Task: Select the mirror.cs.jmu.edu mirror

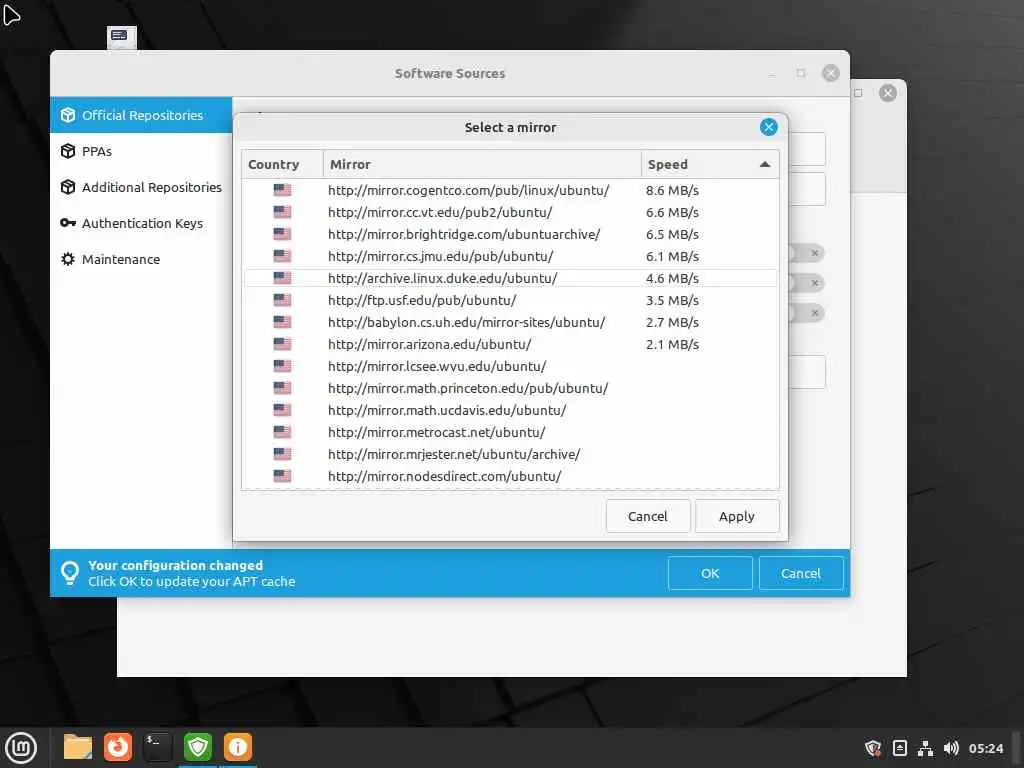Action: click(x=510, y=256)
